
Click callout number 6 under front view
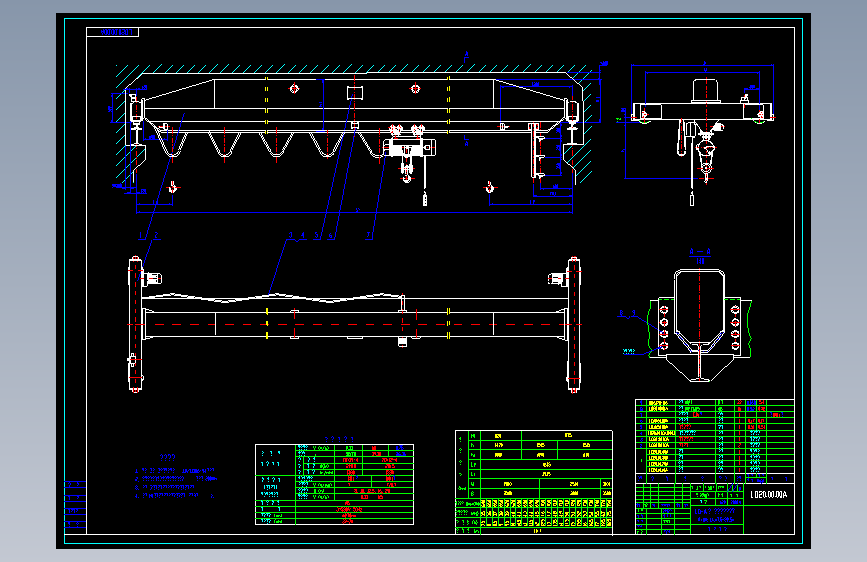(331, 235)
